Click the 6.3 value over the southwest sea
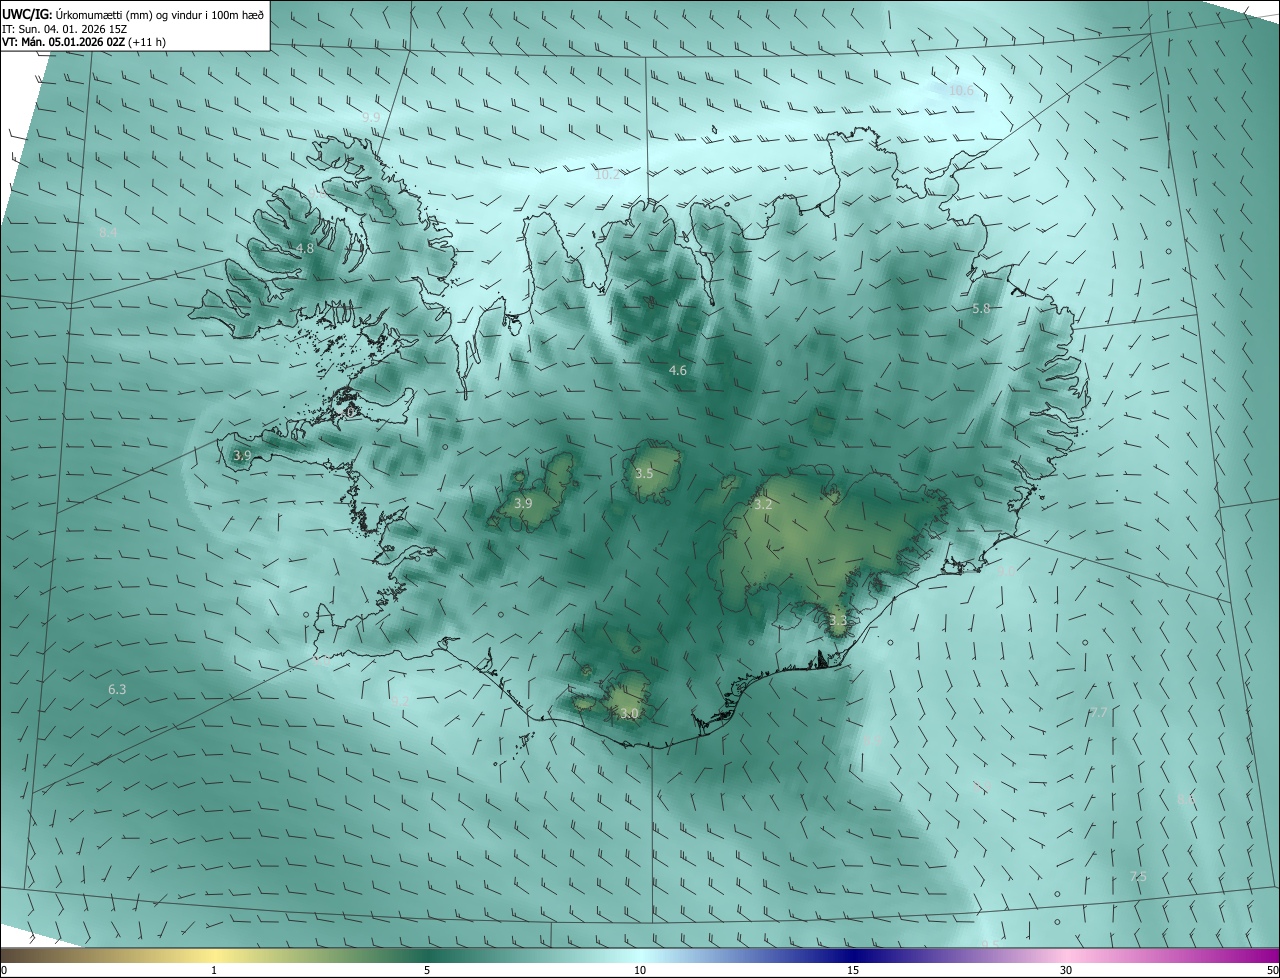Screen dimensions: 1280x978 [x=117, y=689]
